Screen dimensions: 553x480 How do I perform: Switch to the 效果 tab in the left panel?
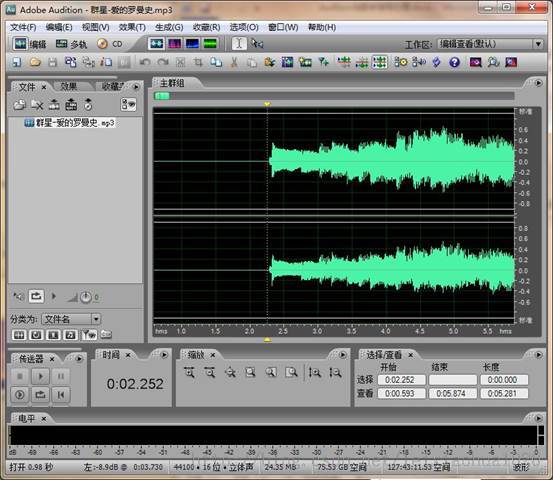(69, 86)
